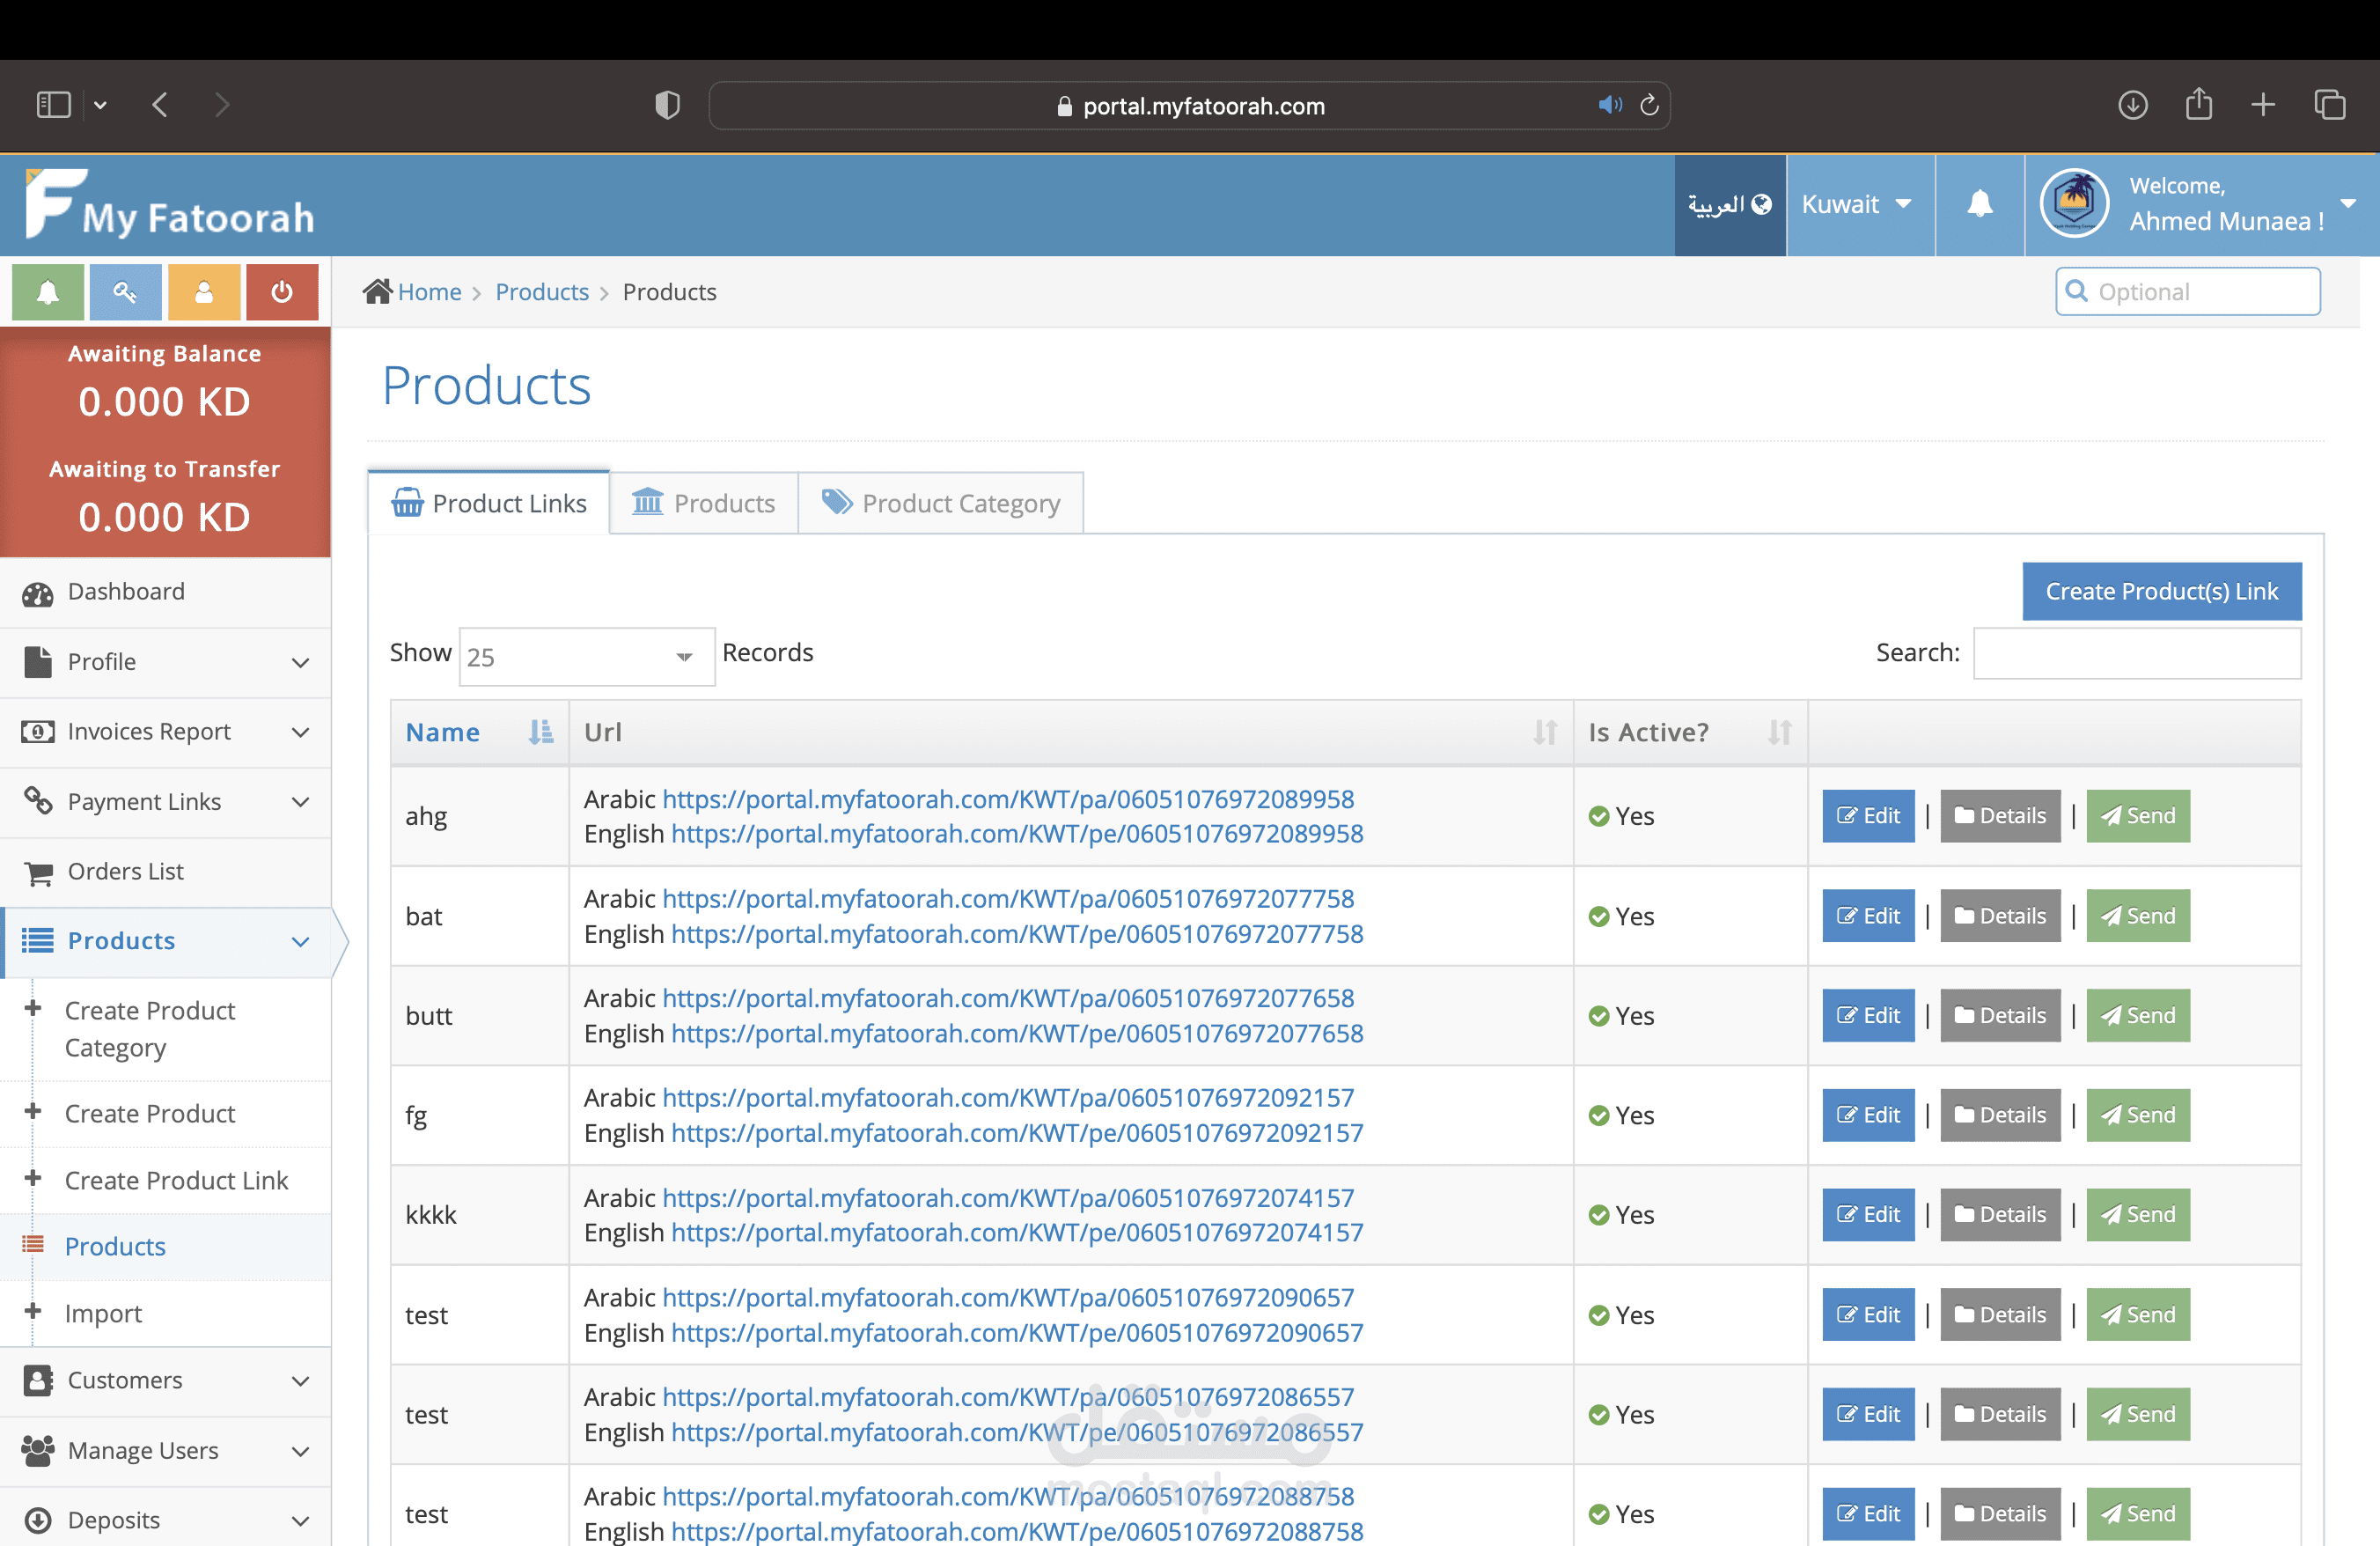The width and height of the screenshot is (2380, 1546).
Task: Click Create Product(s) Link button
Action: coord(2162,591)
